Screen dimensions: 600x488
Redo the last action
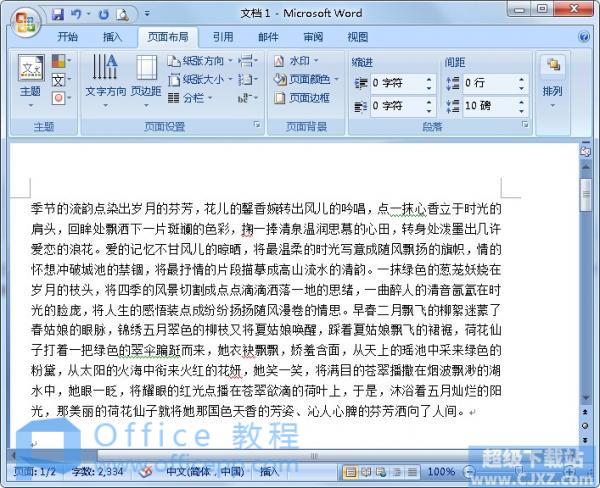[103, 15]
